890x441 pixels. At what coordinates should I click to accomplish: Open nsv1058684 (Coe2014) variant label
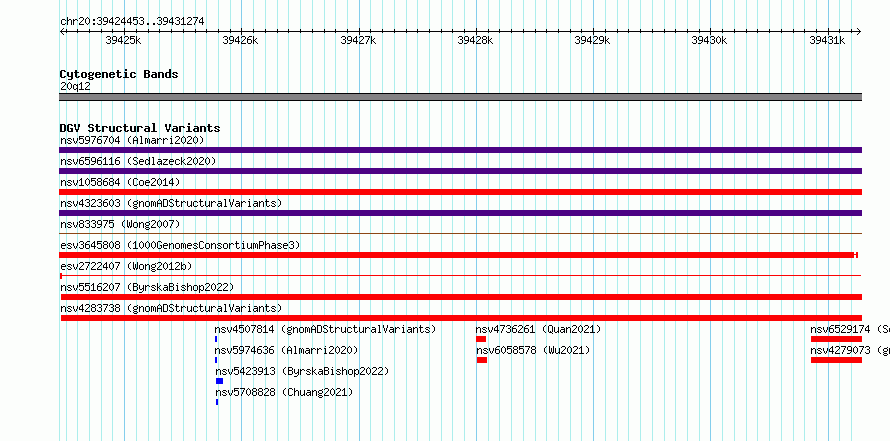120,182
